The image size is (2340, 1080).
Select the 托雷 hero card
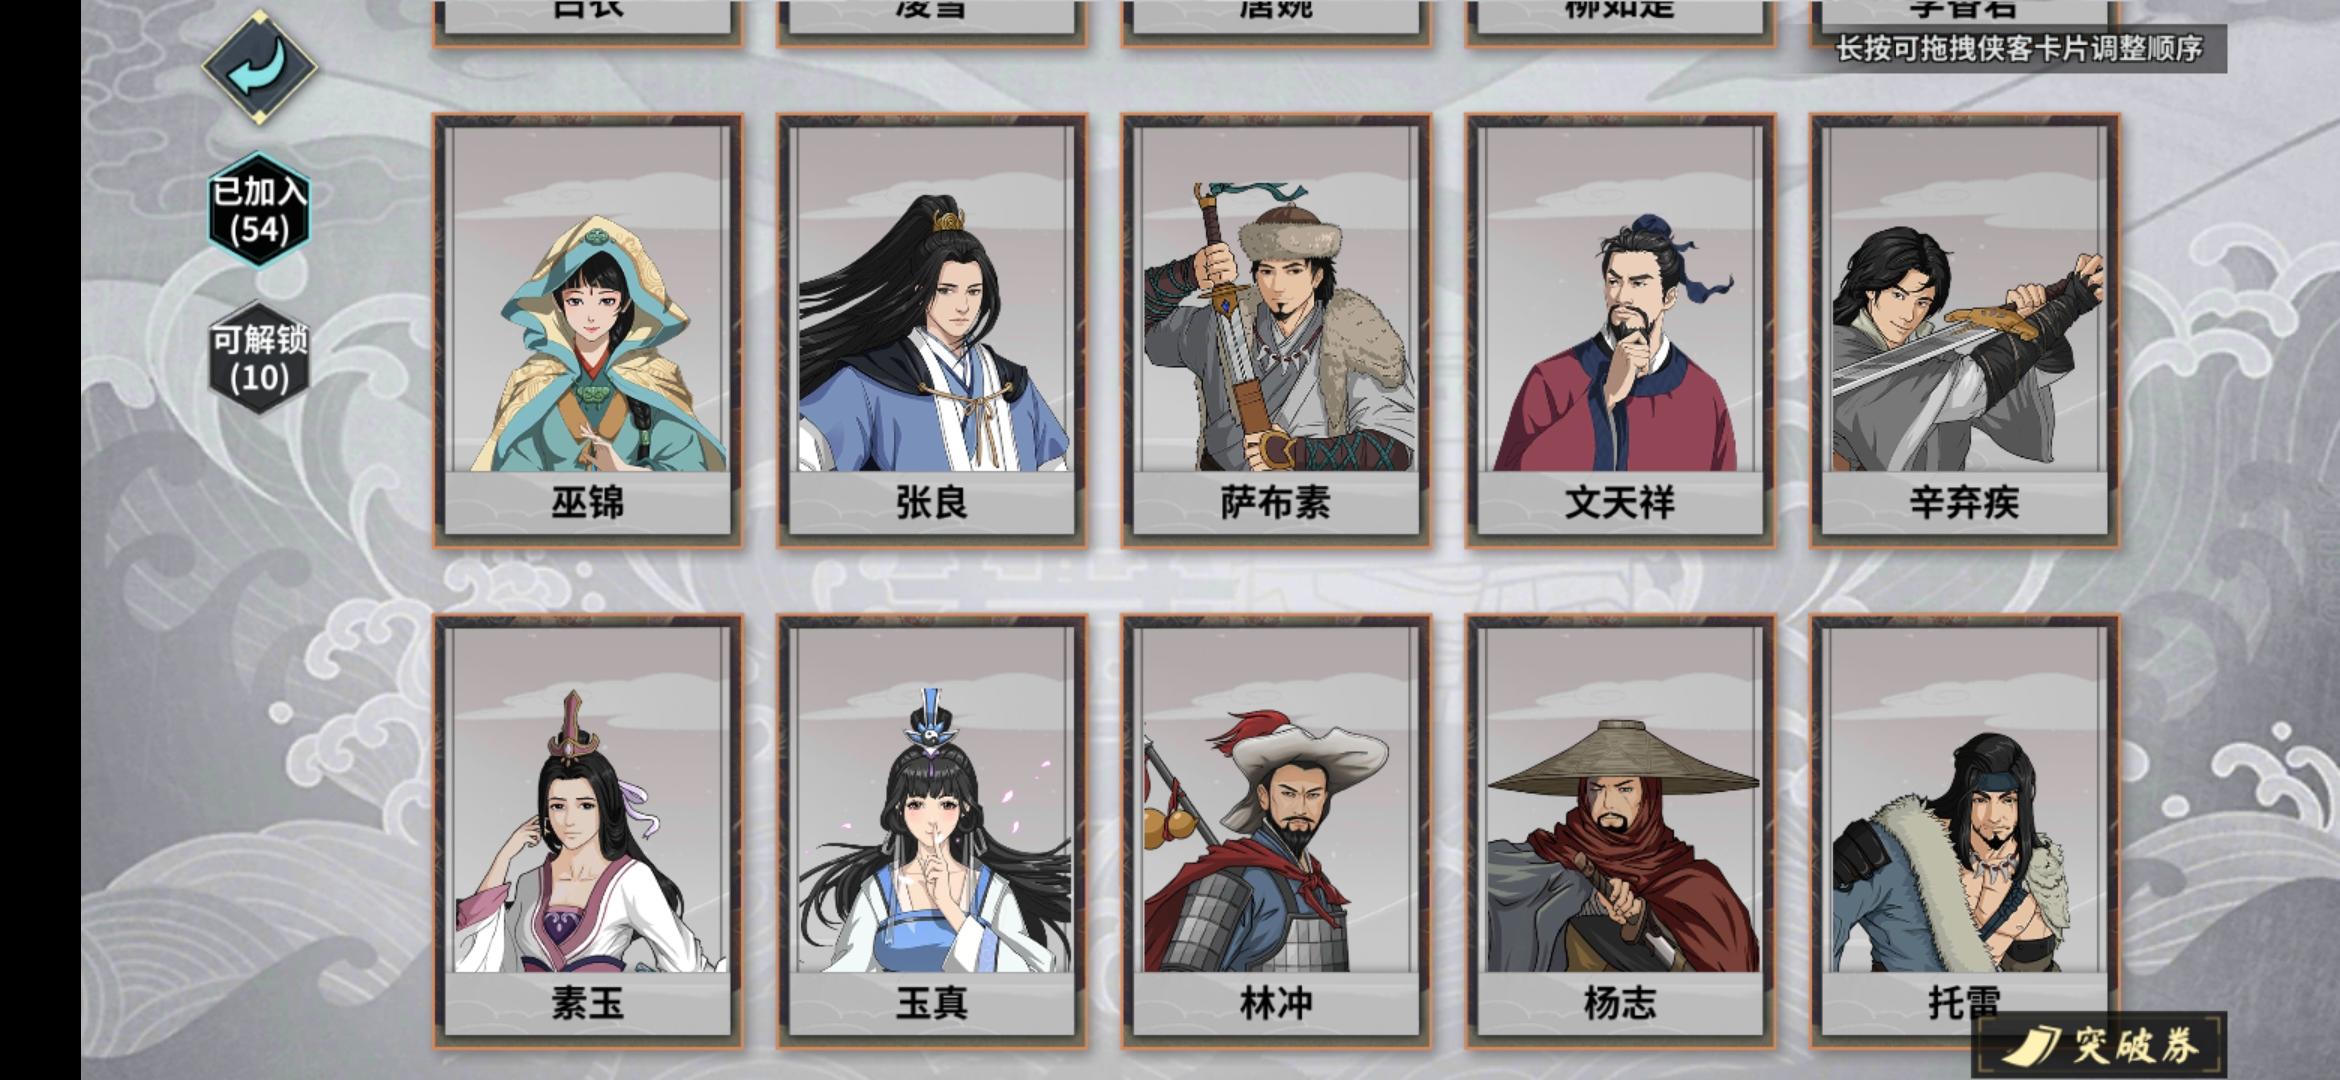[x=1964, y=830]
